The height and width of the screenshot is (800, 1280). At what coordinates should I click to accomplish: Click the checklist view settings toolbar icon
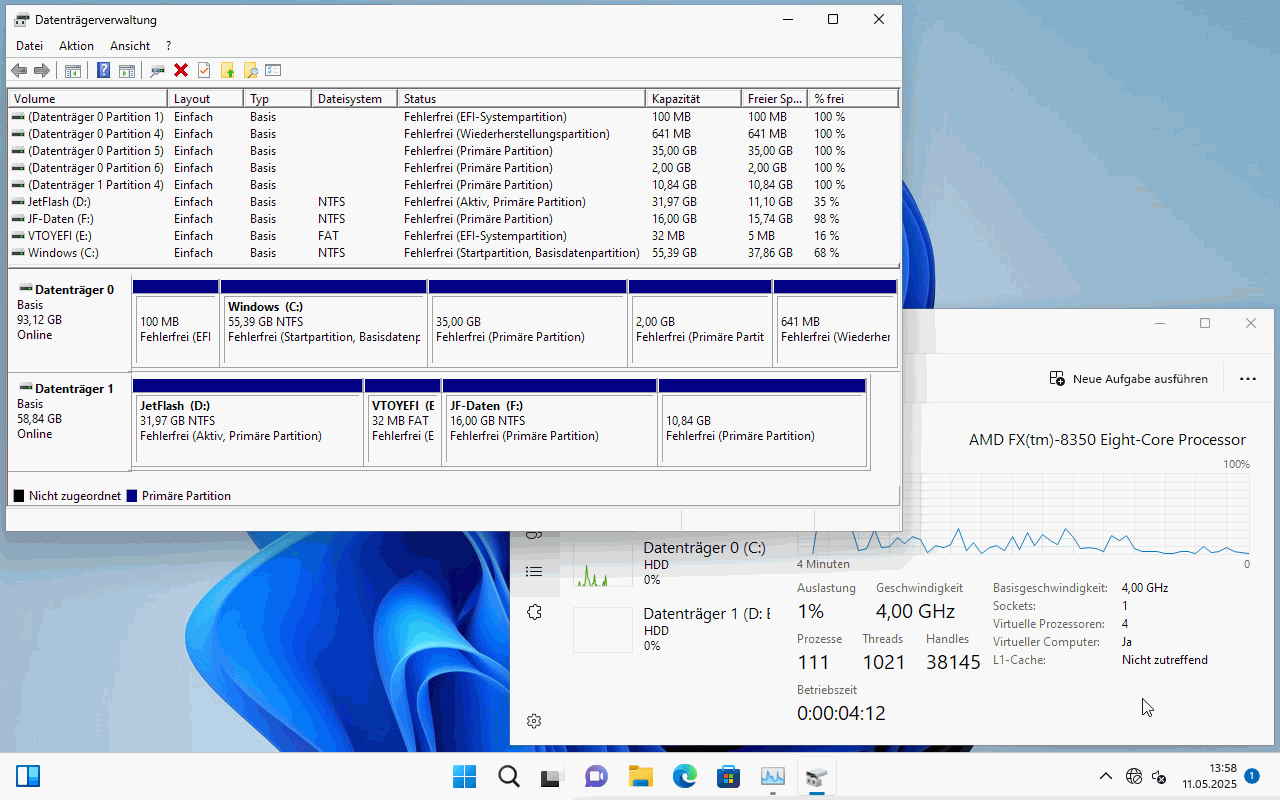[273, 70]
